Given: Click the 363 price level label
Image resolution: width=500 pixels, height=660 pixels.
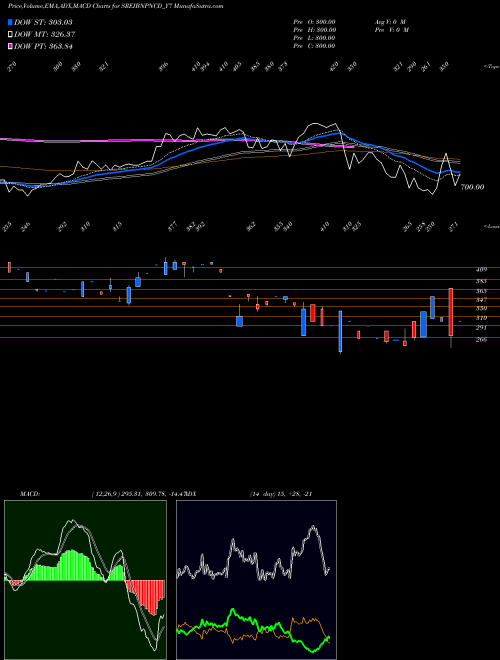Looking at the screenshot, I should pos(481,291).
